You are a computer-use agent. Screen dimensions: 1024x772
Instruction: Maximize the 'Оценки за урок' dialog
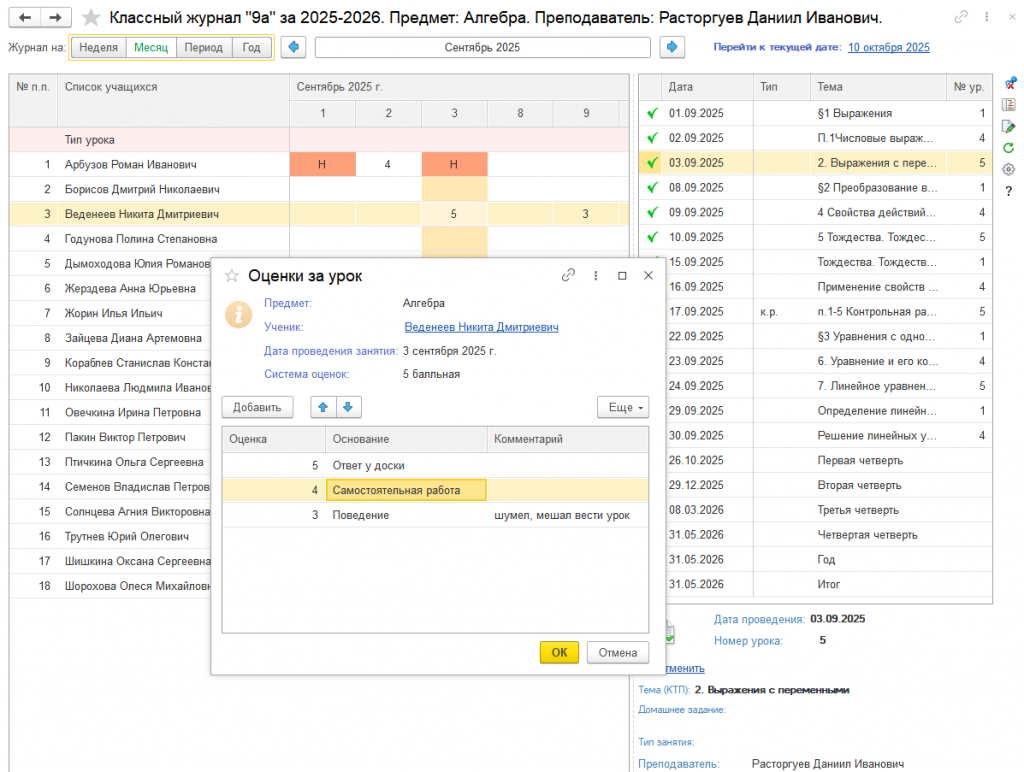tap(622, 276)
